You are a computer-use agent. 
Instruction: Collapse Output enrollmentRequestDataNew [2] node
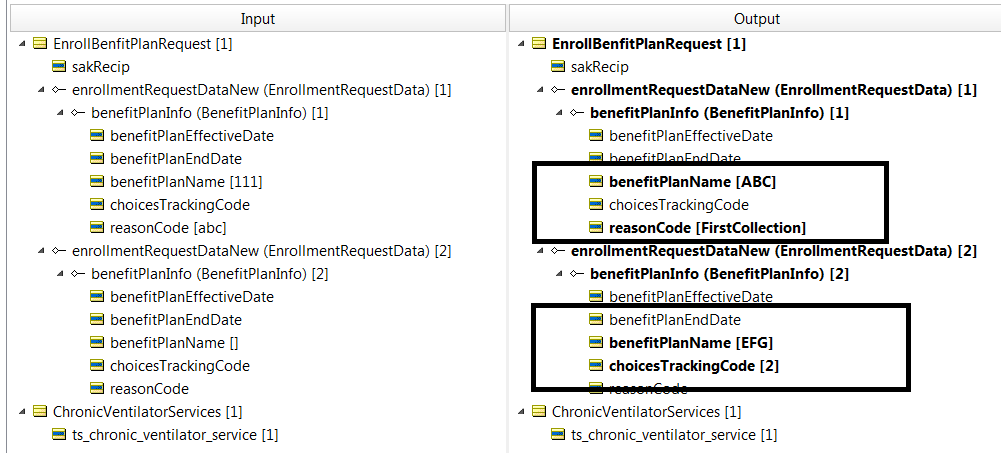coord(541,251)
